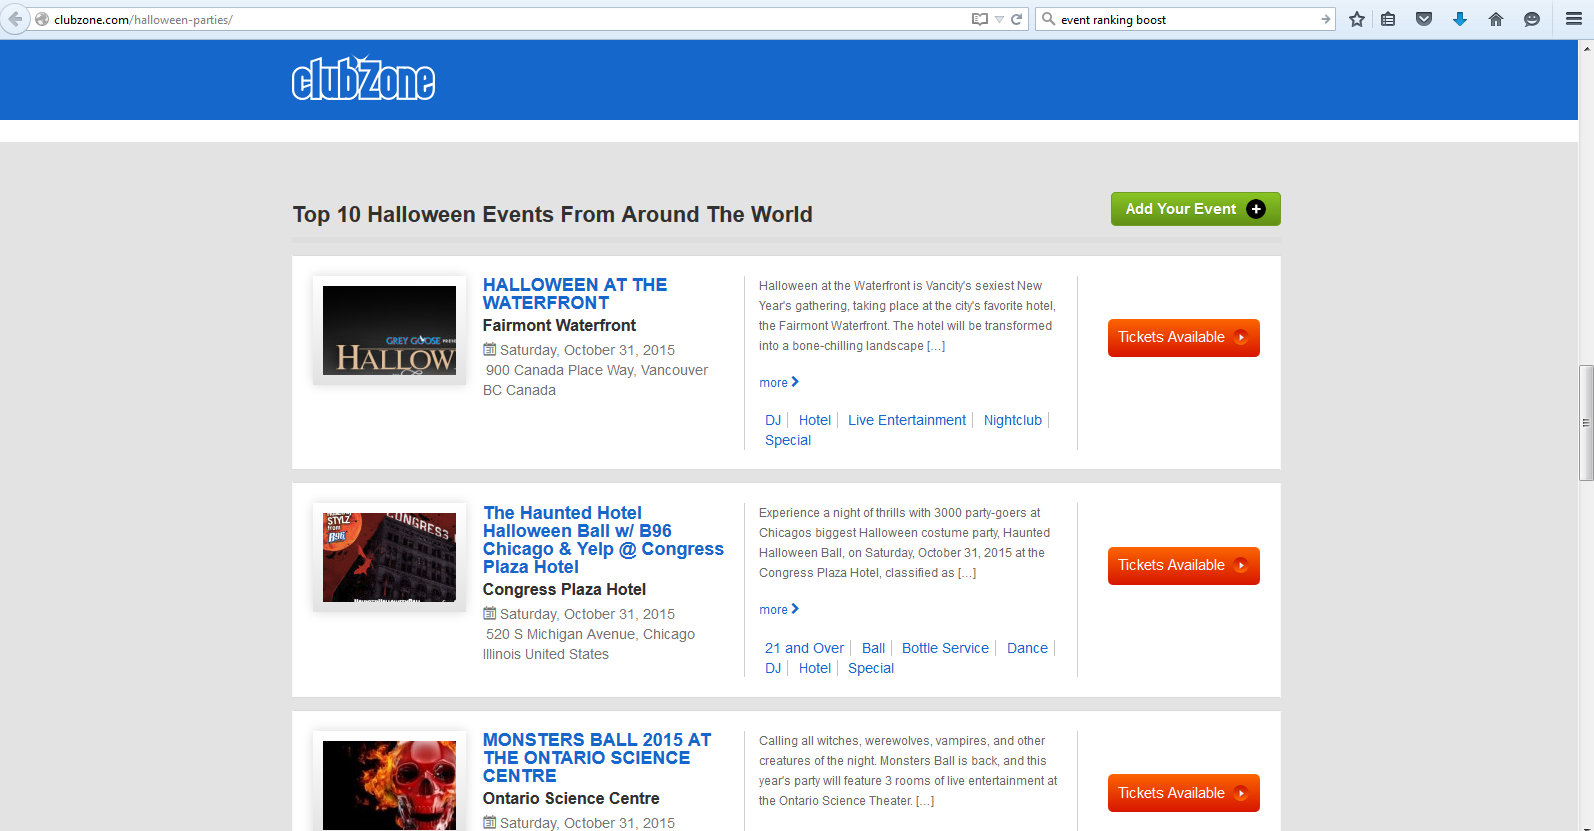Go to the browser Home page
Image resolution: width=1594 pixels, height=831 pixels.
pos(1496,19)
